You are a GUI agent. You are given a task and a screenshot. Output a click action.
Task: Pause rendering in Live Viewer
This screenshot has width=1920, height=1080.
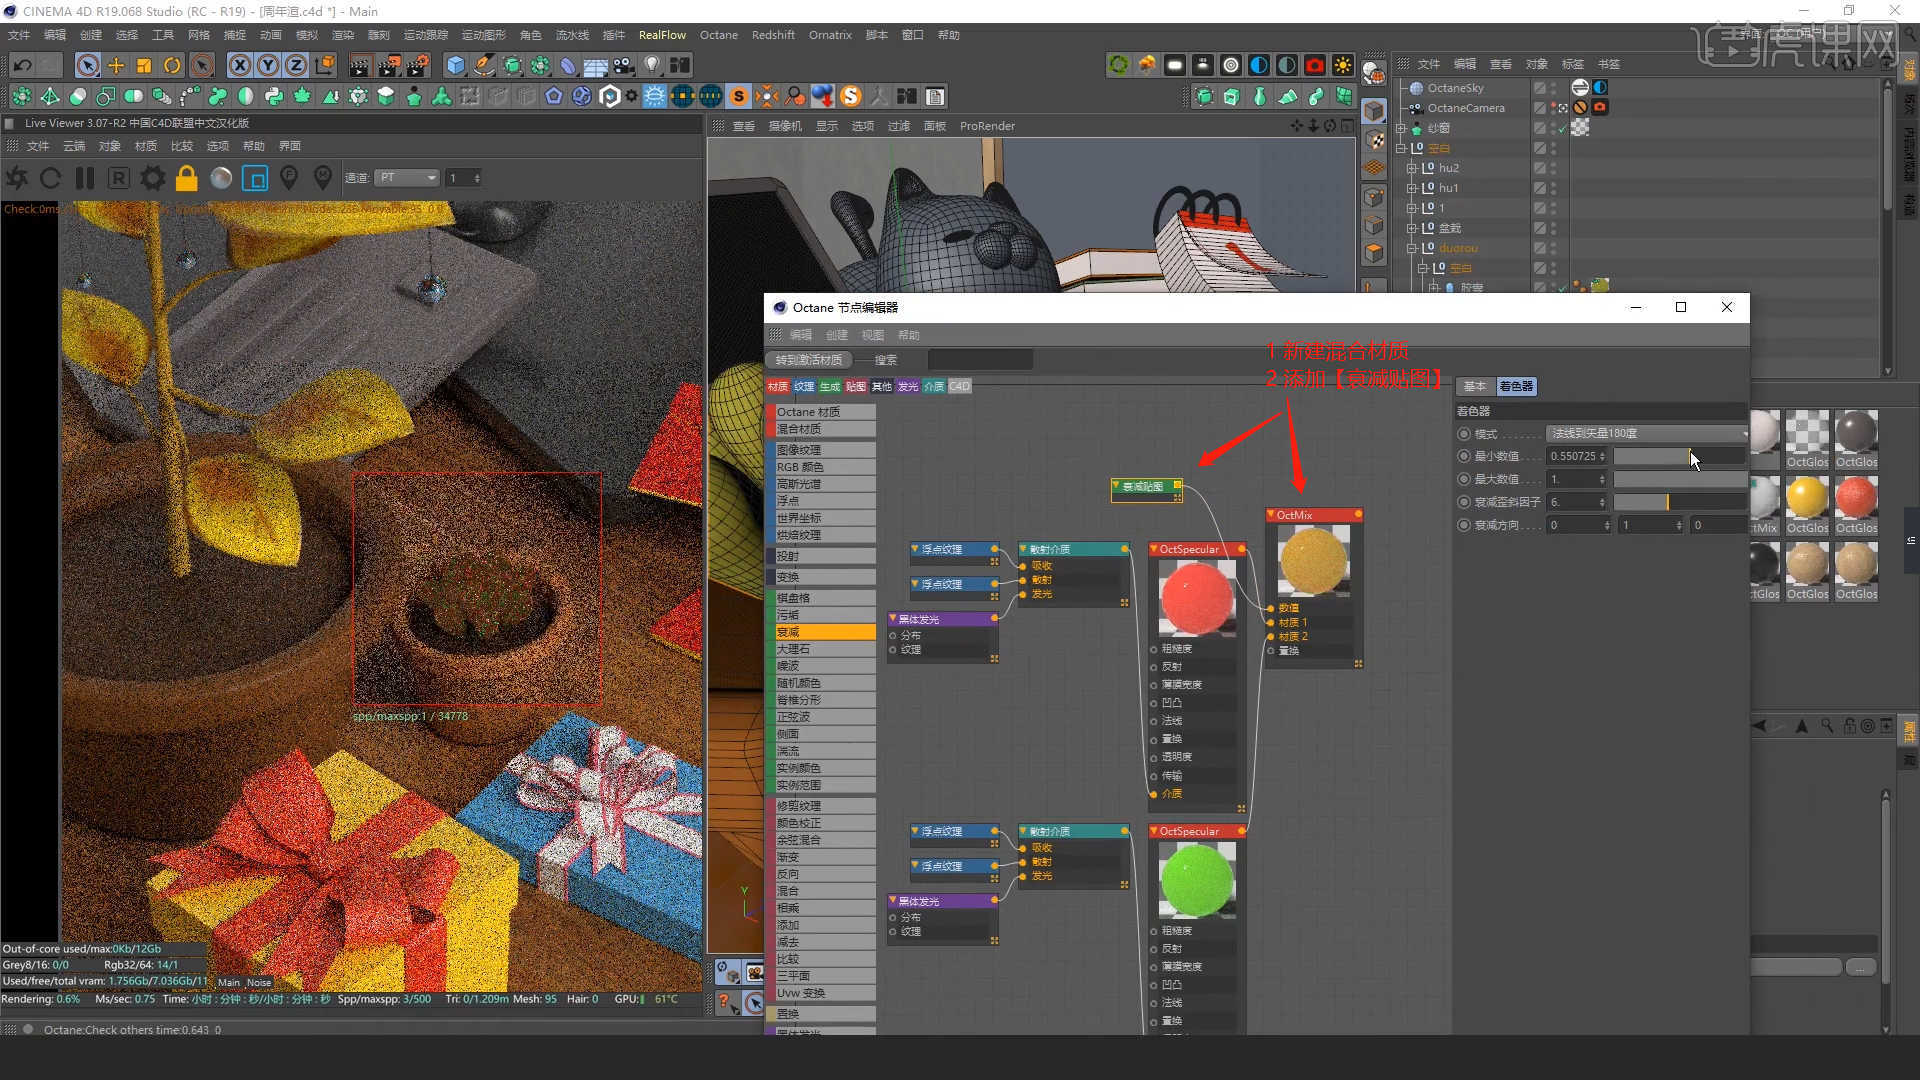(x=85, y=179)
